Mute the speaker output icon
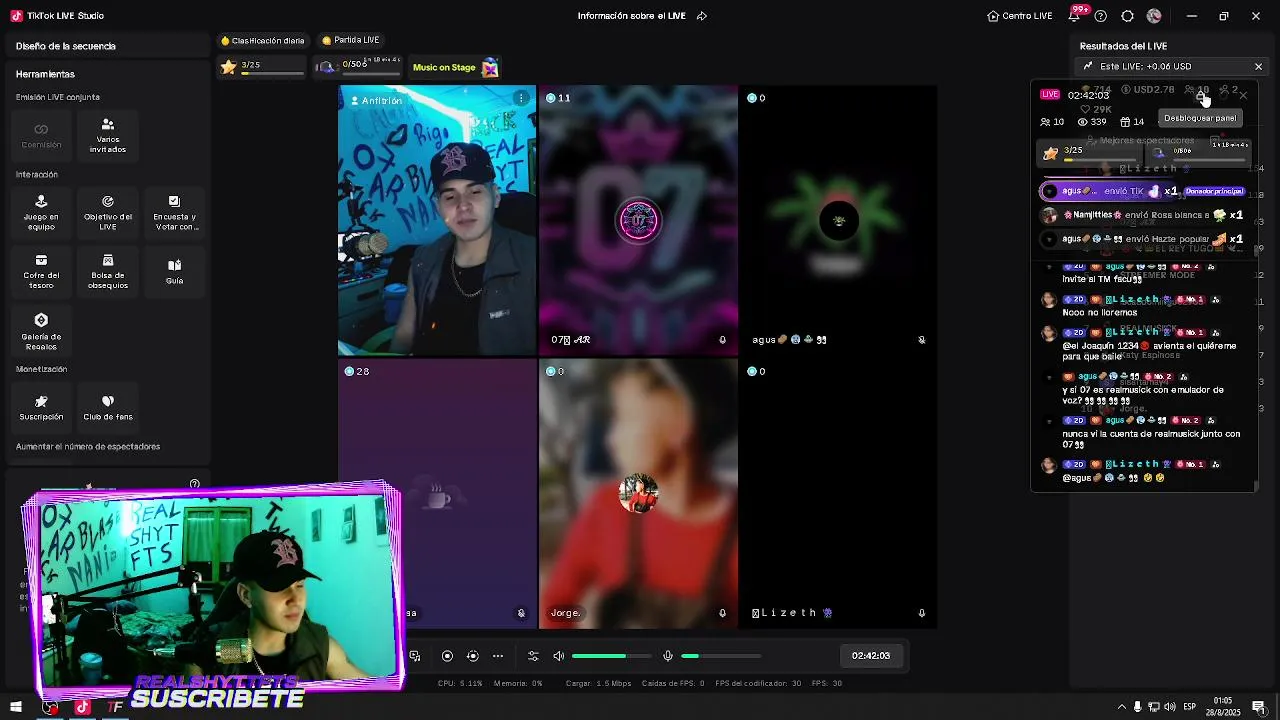The height and width of the screenshot is (720, 1280). tap(559, 656)
